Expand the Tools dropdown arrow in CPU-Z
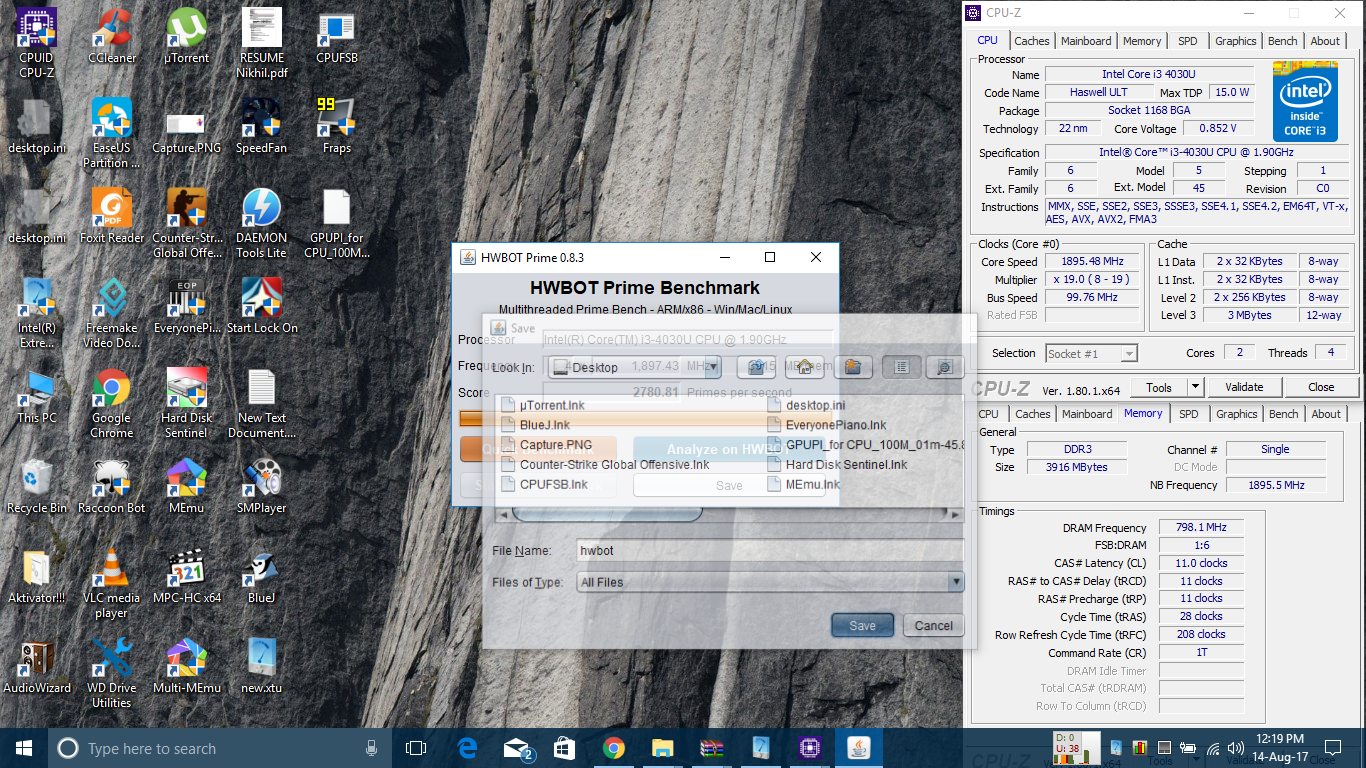 tap(1195, 387)
